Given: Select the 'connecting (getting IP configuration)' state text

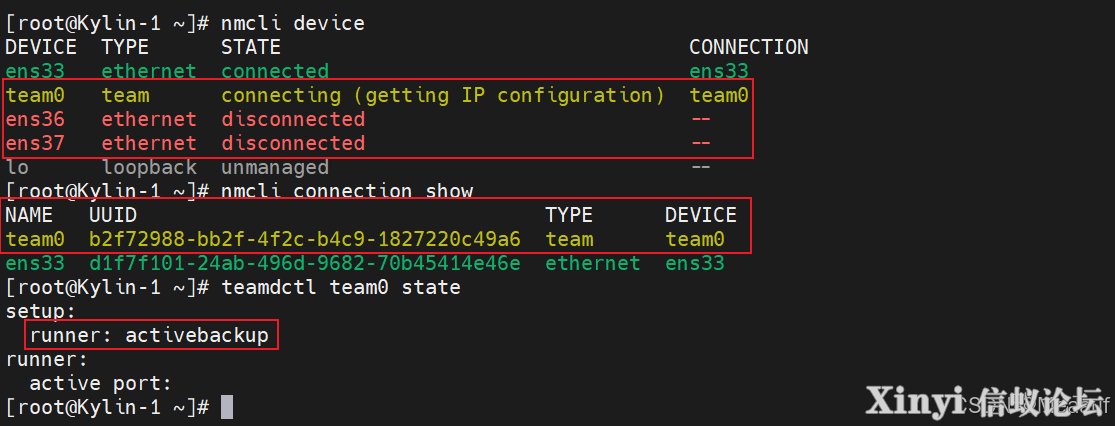Looking at the screenshot, I should pyautogui.click(x=442, y=95).
